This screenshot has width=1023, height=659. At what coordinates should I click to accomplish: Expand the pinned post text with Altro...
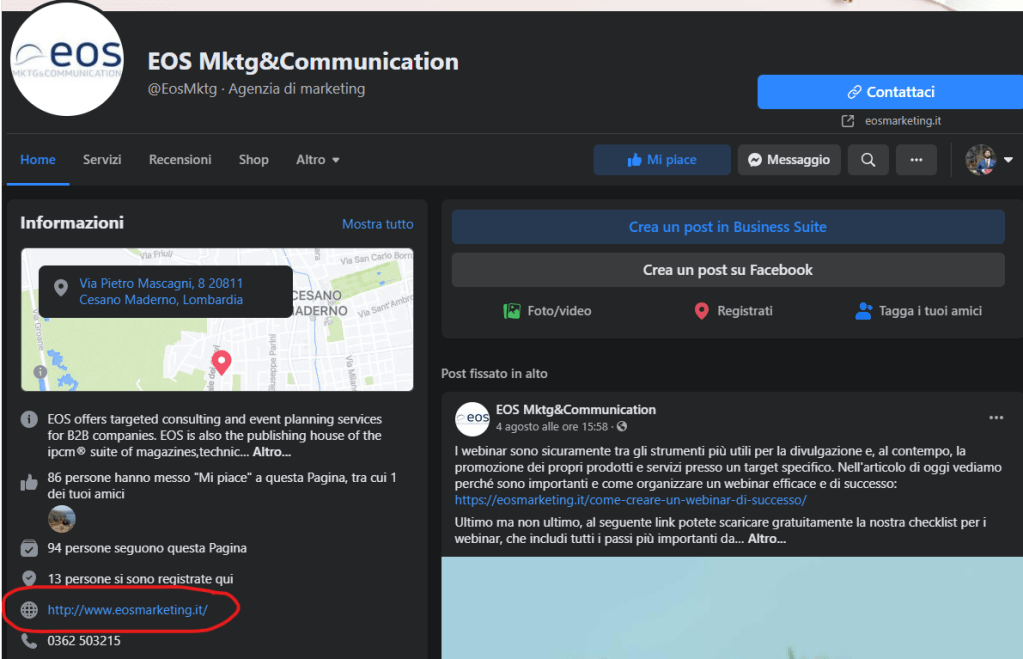click(767, 539)
